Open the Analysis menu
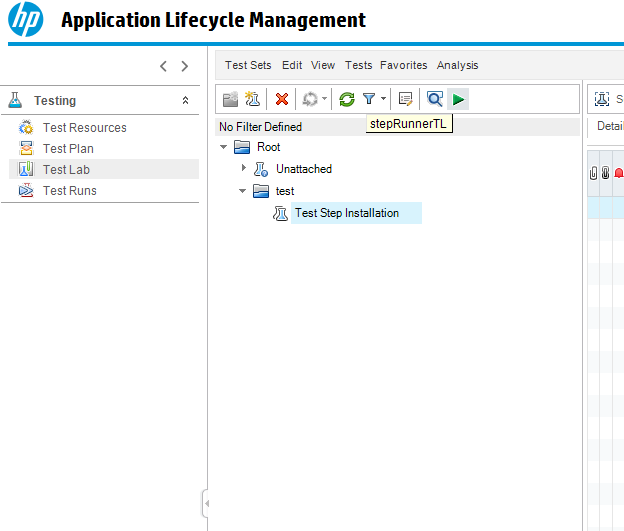 pyautogui.click(x=458, y=65)
